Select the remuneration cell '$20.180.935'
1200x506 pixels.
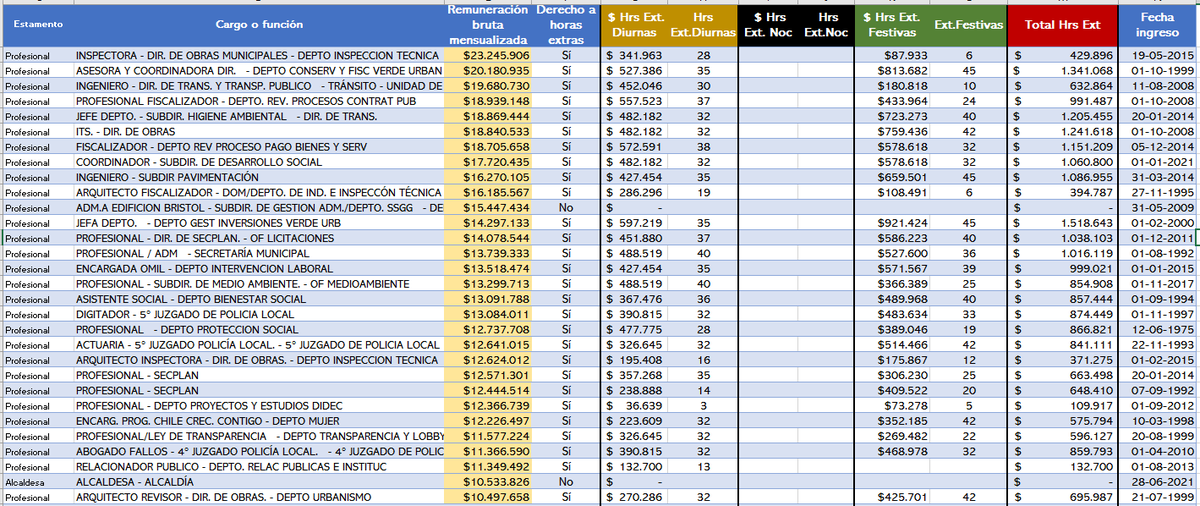487,71
